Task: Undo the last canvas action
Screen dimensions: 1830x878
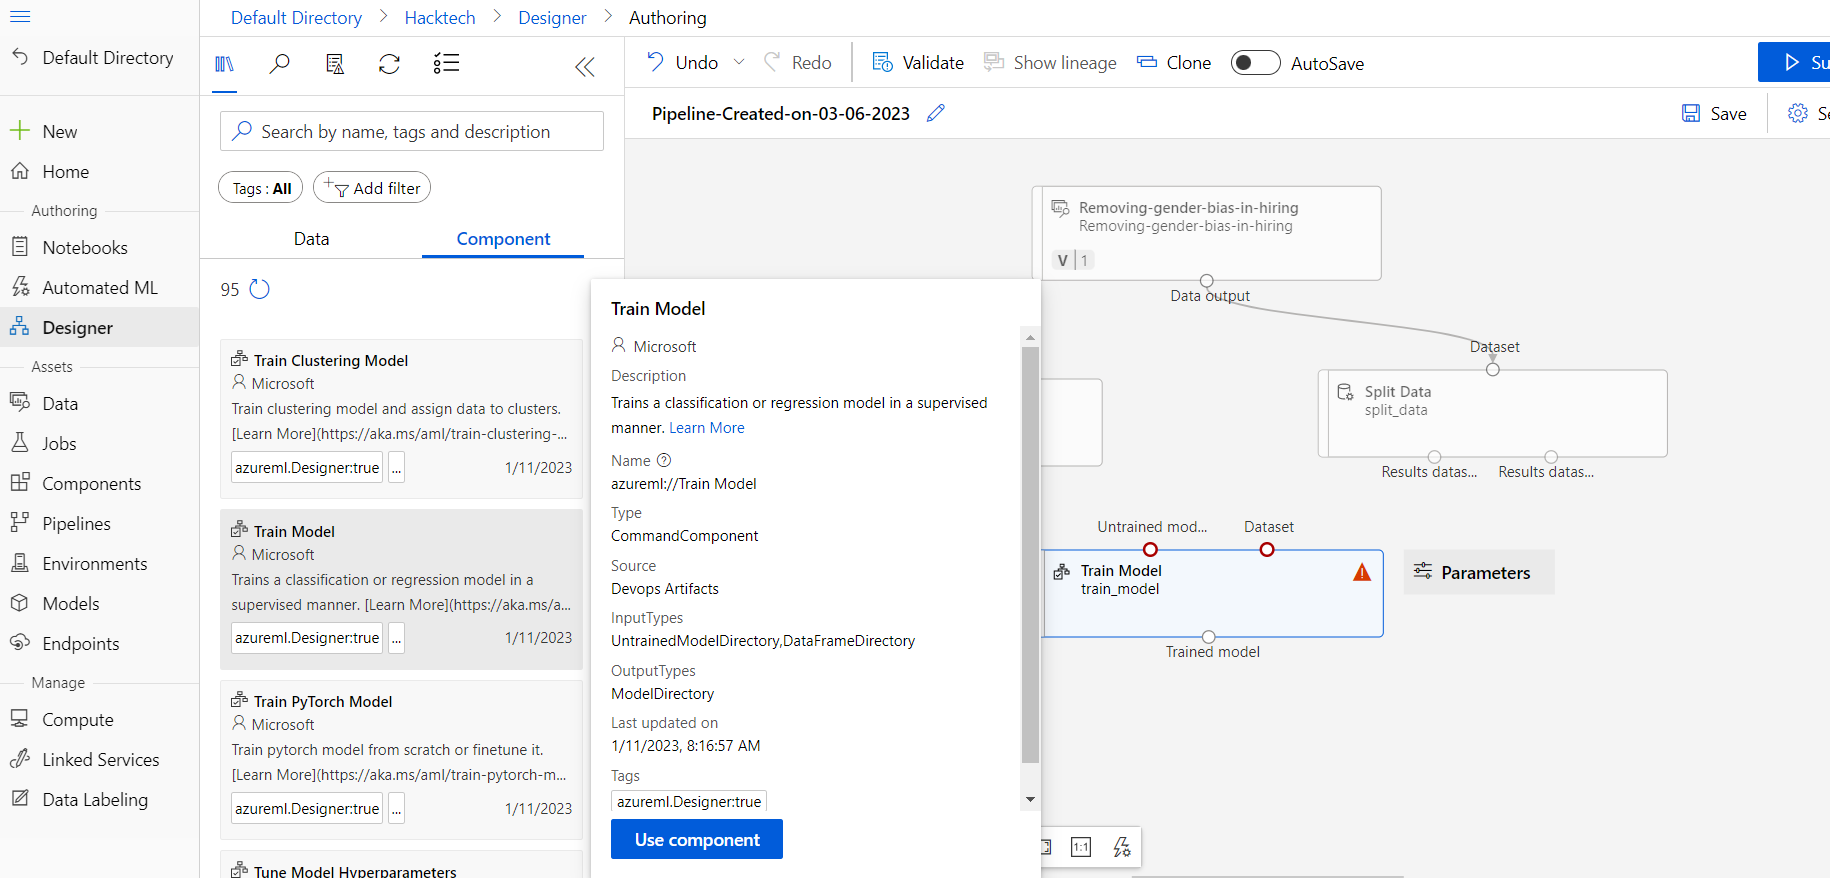Action: (x=684, y=62)
